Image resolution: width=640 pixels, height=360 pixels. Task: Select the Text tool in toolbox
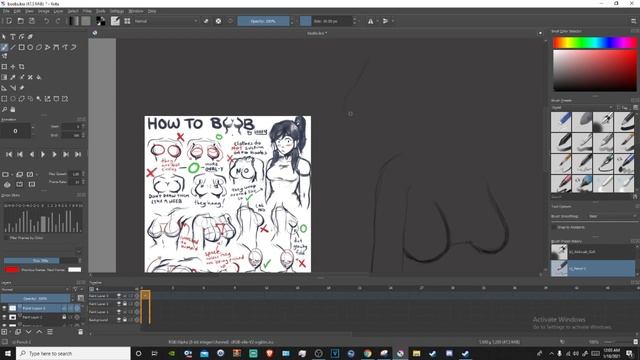coord(13,37)
